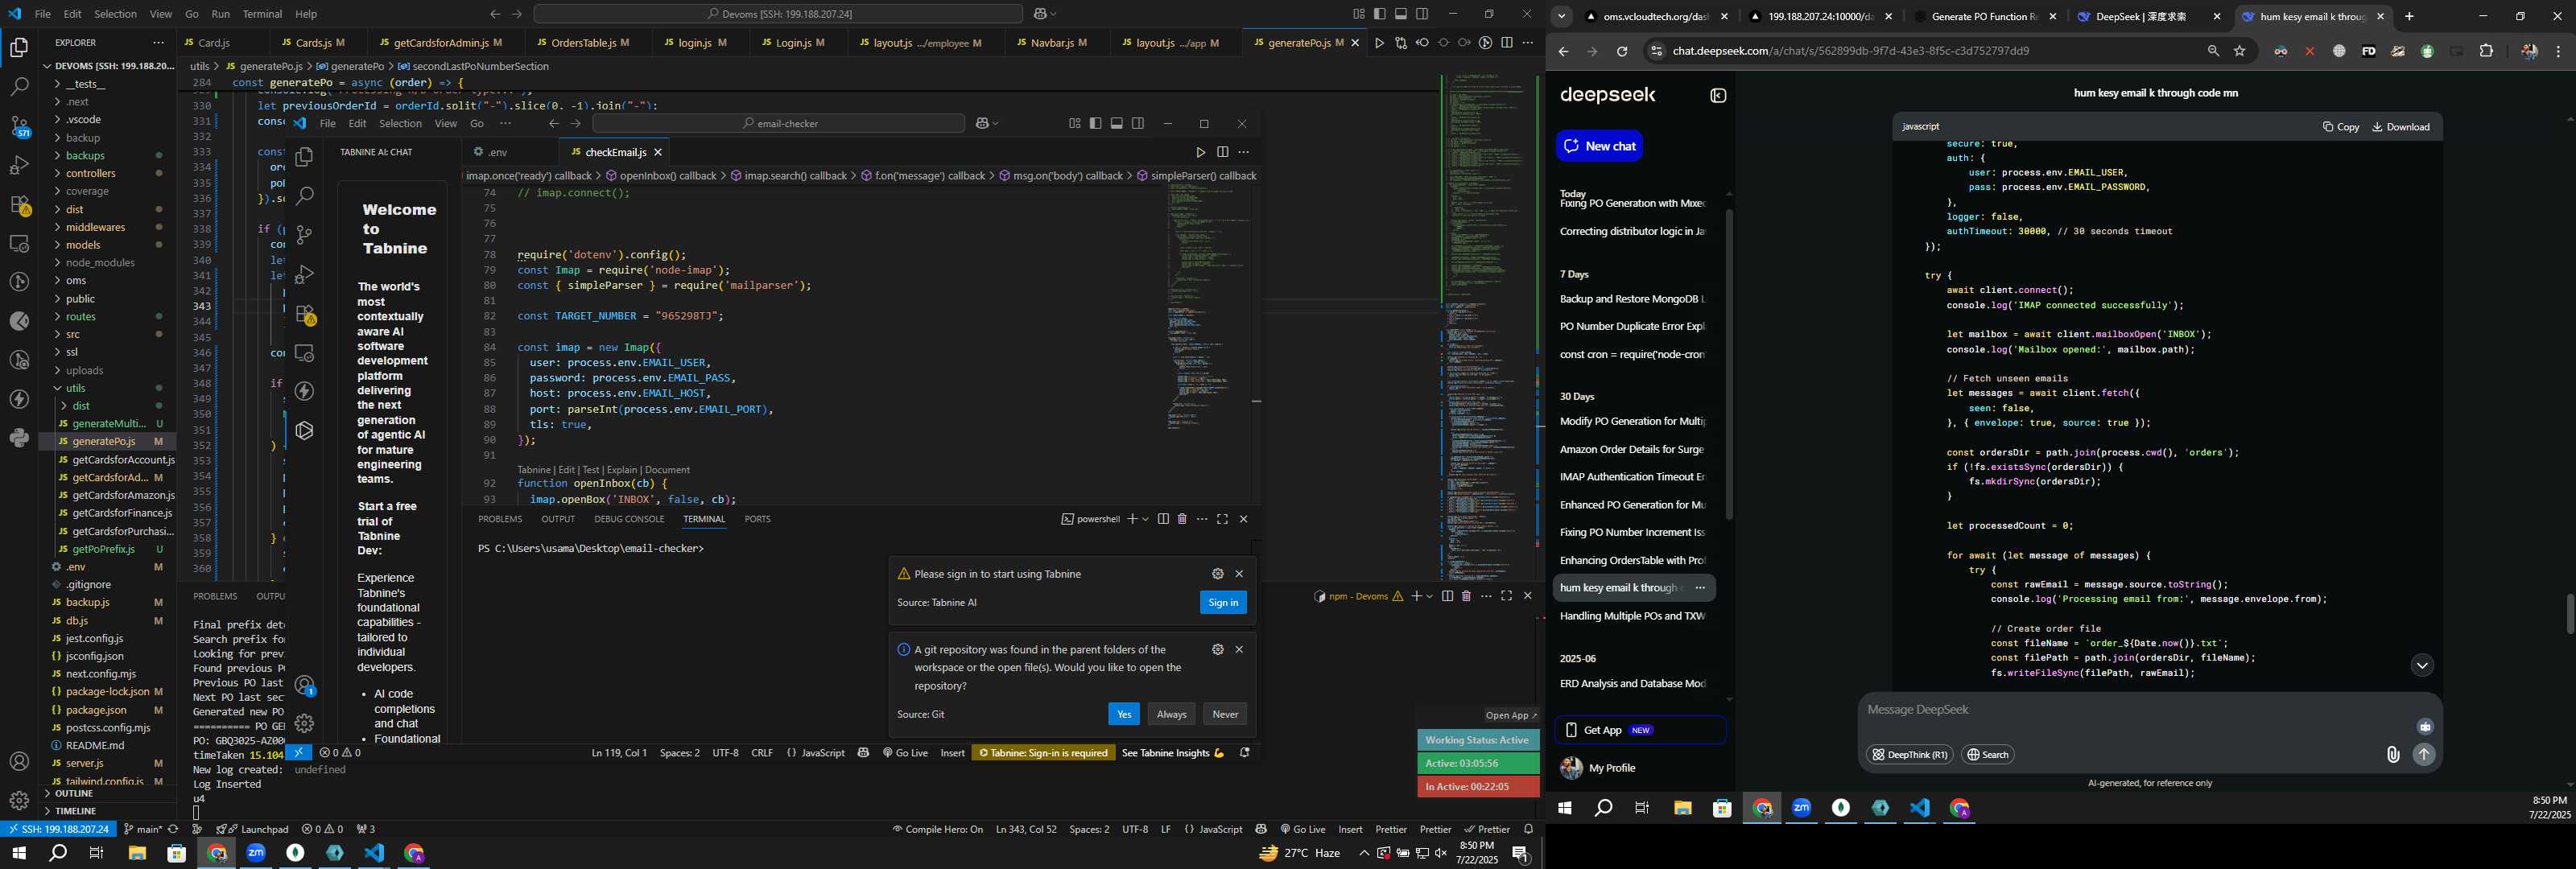Toggle secondary side bar in email-checker title bar
The height and width of the screenshot is (869, 2576).
click(x=1138, y=124)
